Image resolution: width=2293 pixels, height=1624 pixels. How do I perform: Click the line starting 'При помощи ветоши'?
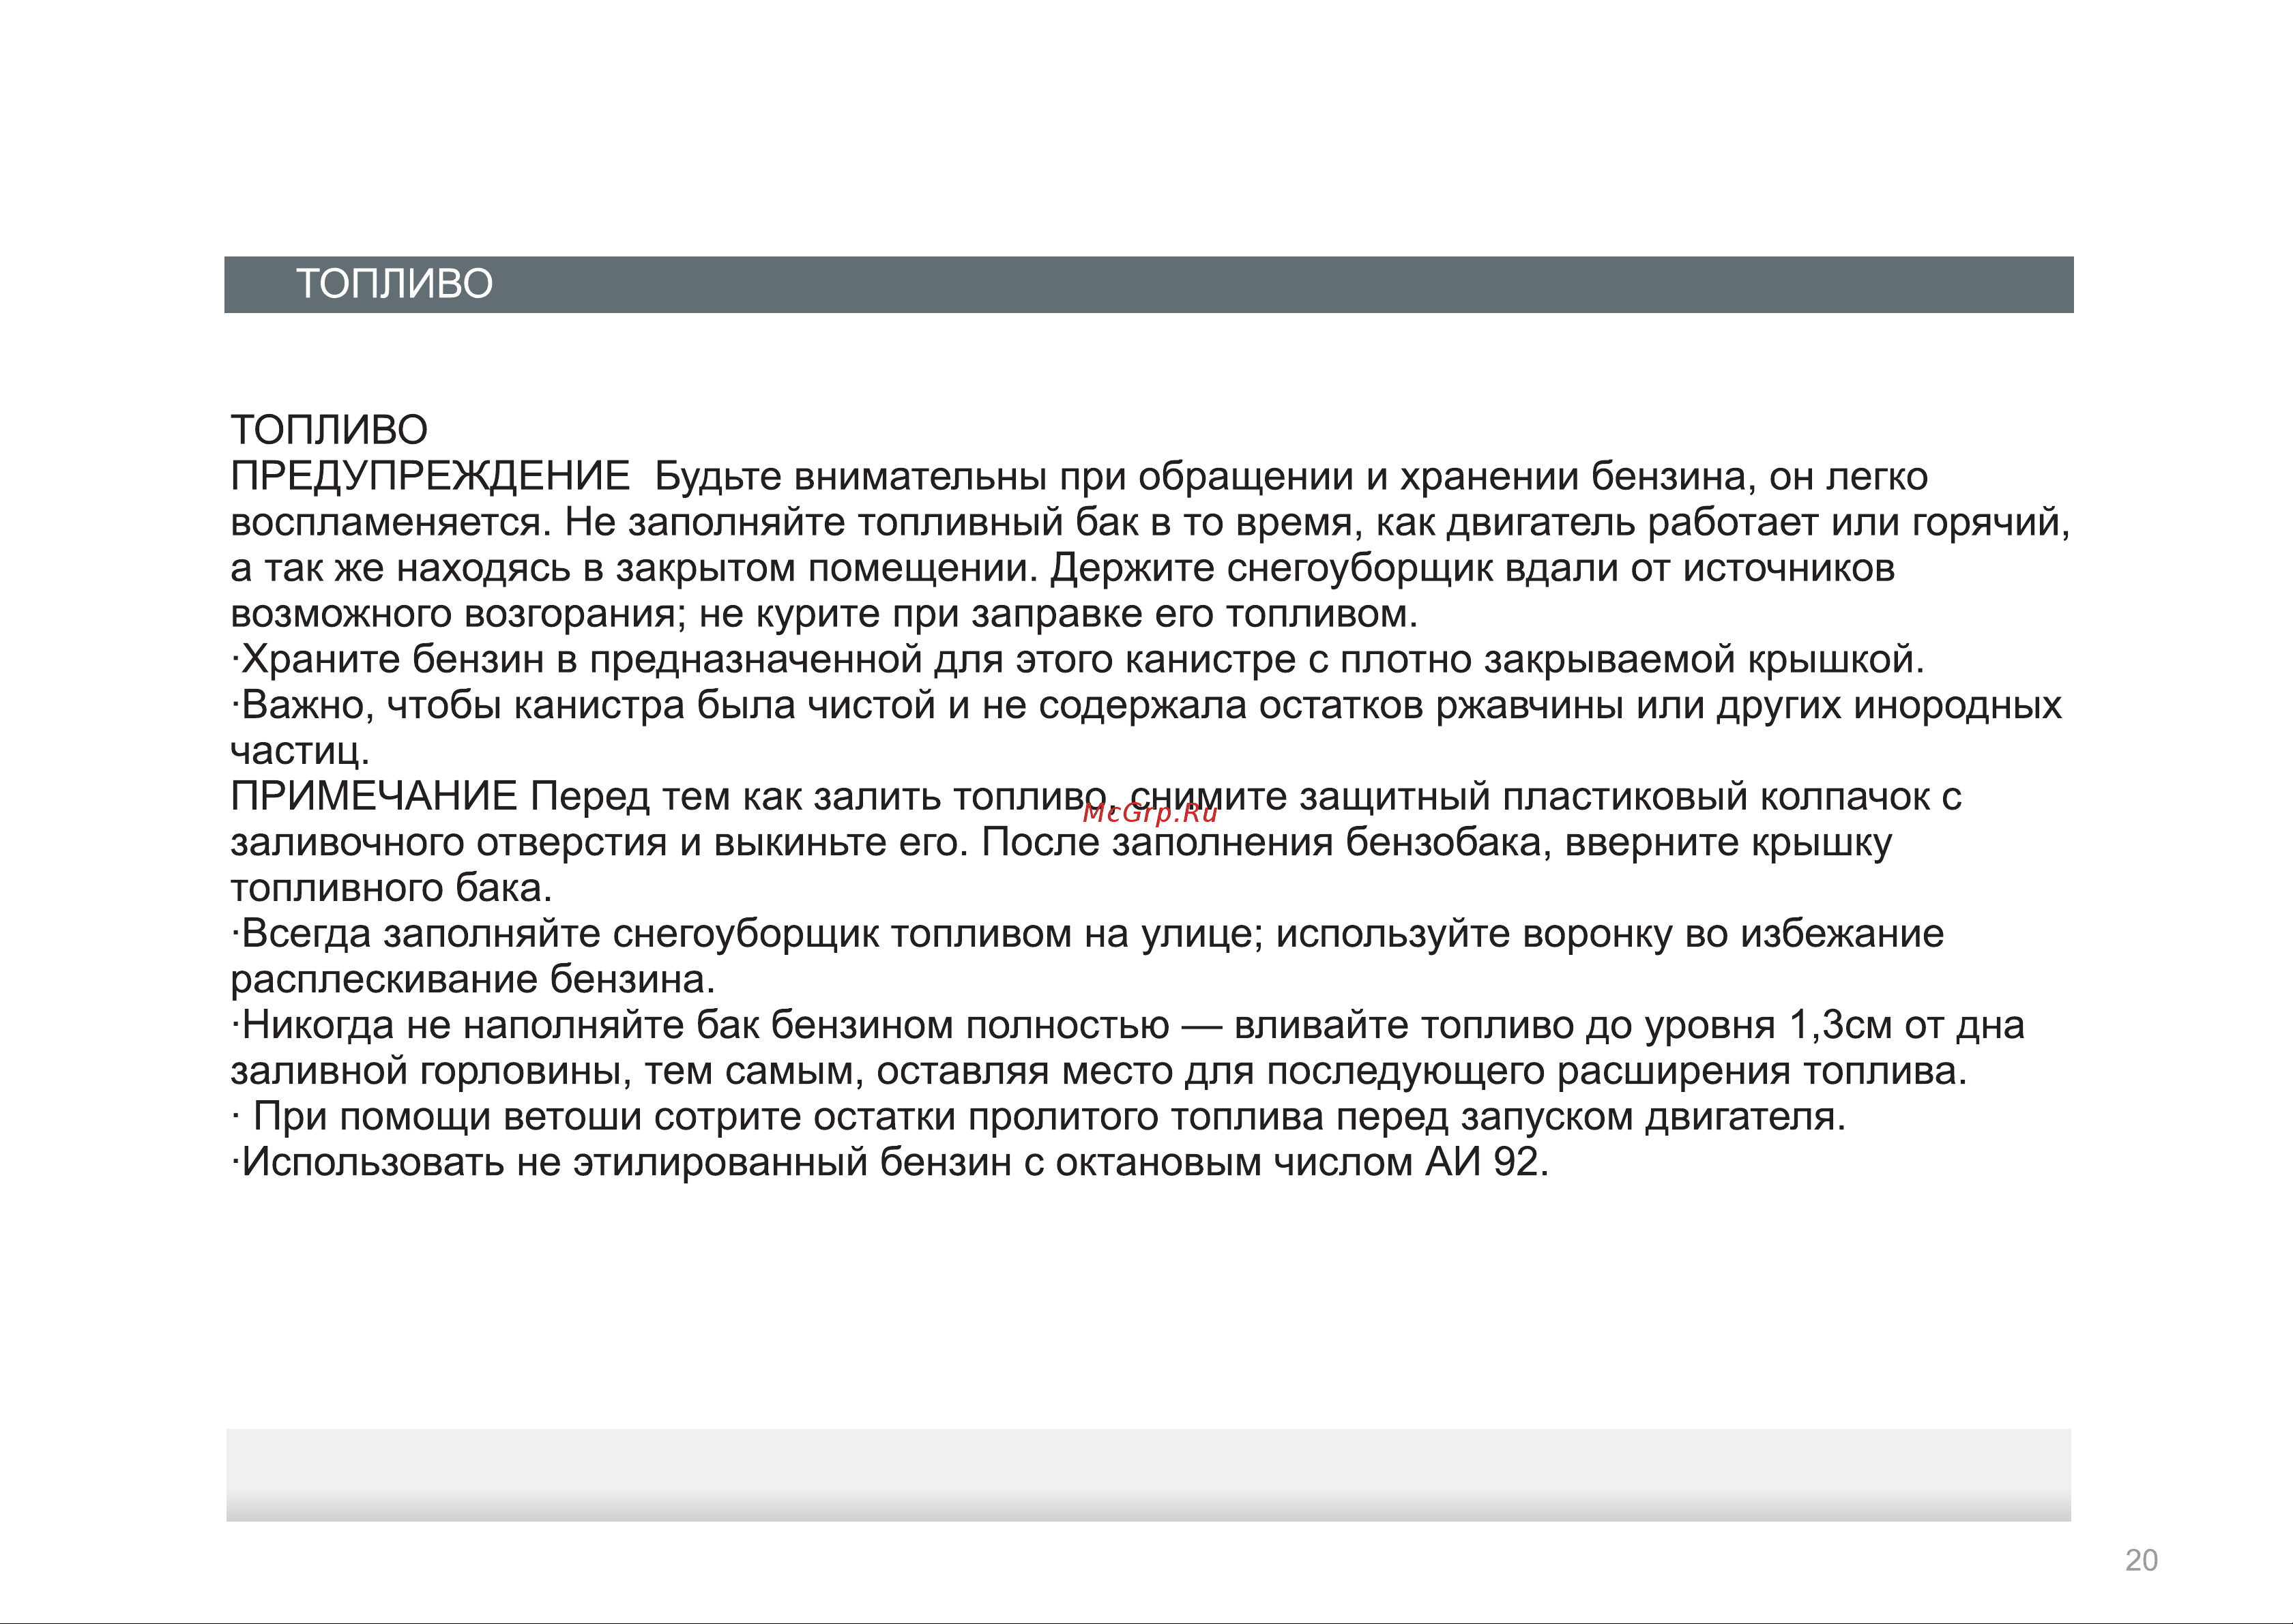coord(1039,1117)
